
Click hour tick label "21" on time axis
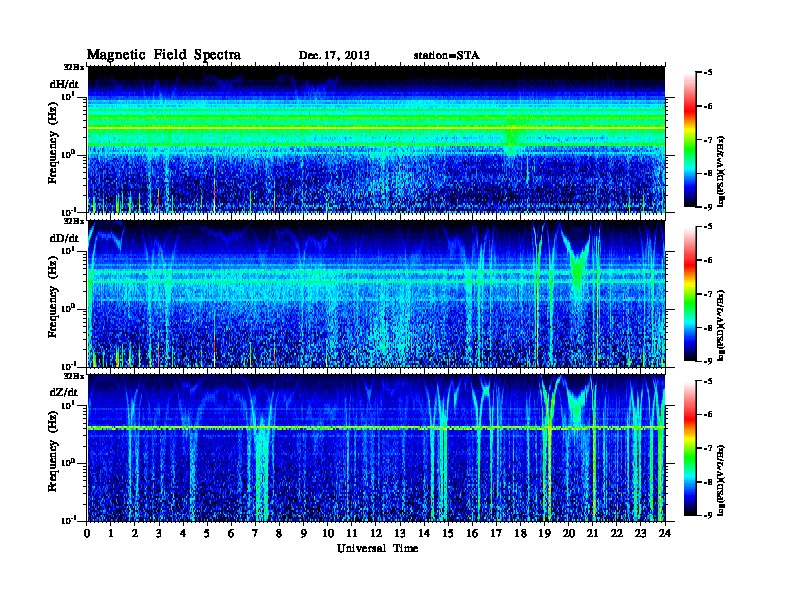(593, 534)
